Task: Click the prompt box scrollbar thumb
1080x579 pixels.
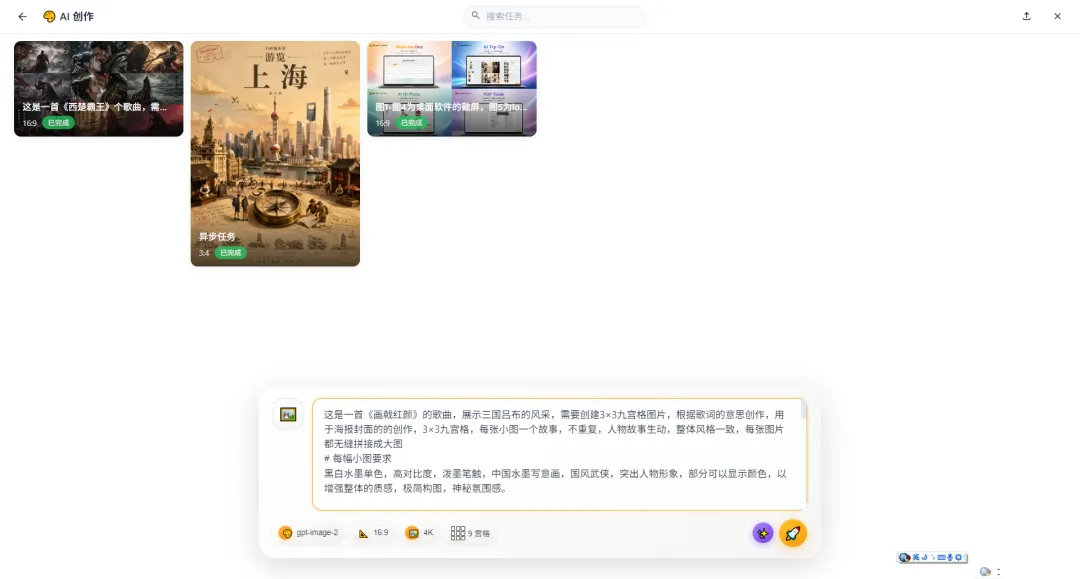Action: pos(803,410)
